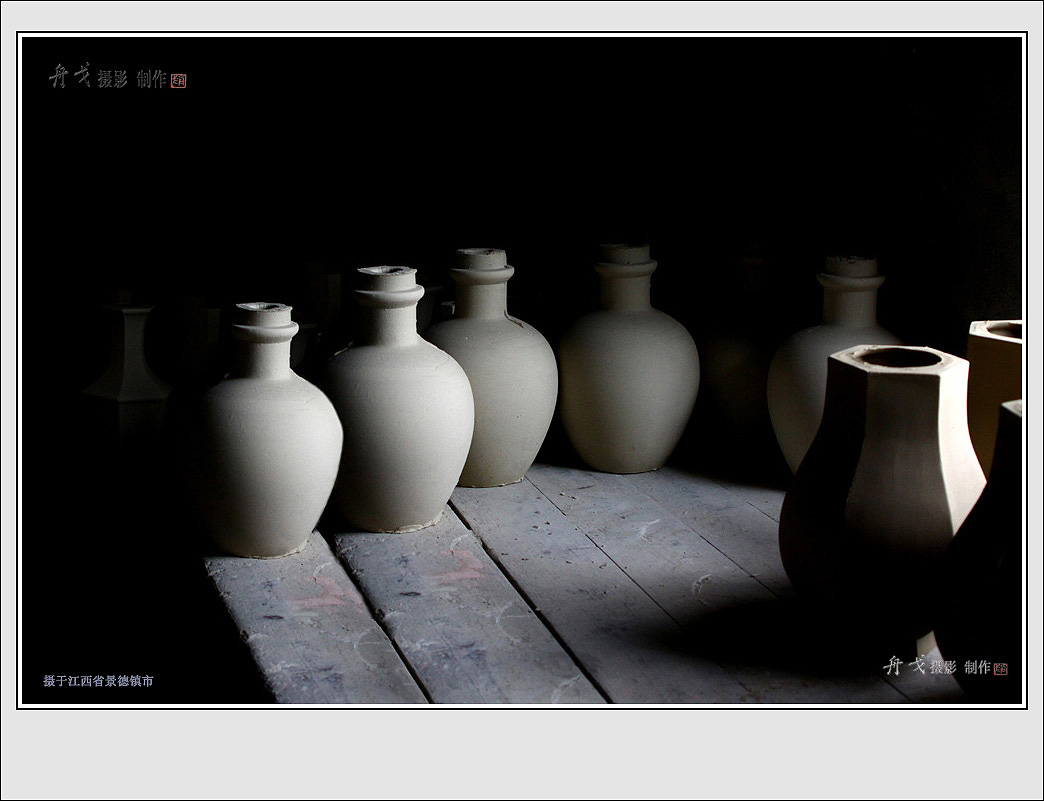Click the caption '摄于江西省景德镇市'
Image resolution: width=1044 pixels, height=801 pixels.
98,681
